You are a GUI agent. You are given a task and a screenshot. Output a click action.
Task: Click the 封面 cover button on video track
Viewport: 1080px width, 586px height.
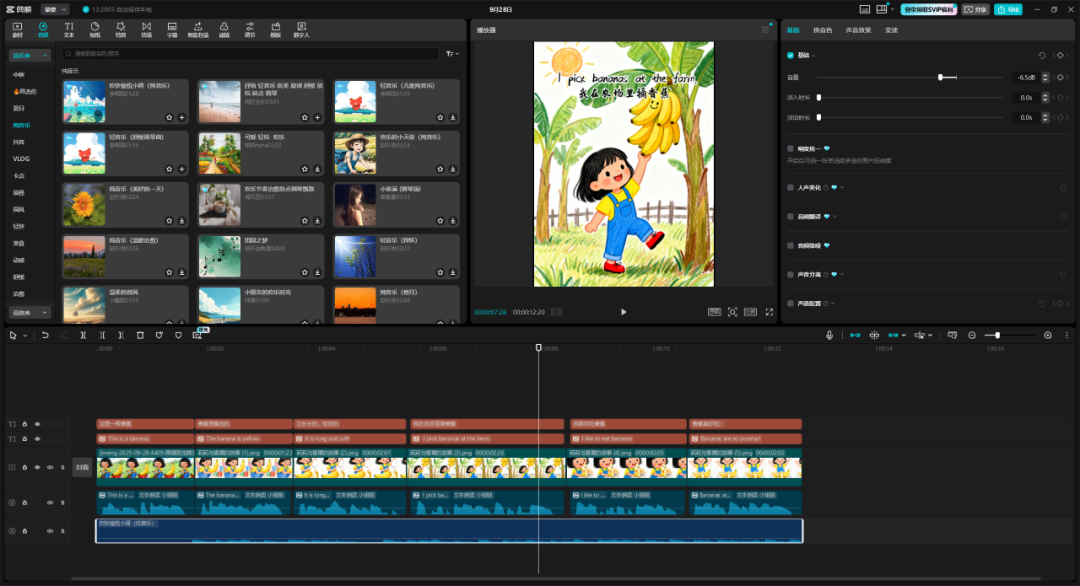(82, 467)
